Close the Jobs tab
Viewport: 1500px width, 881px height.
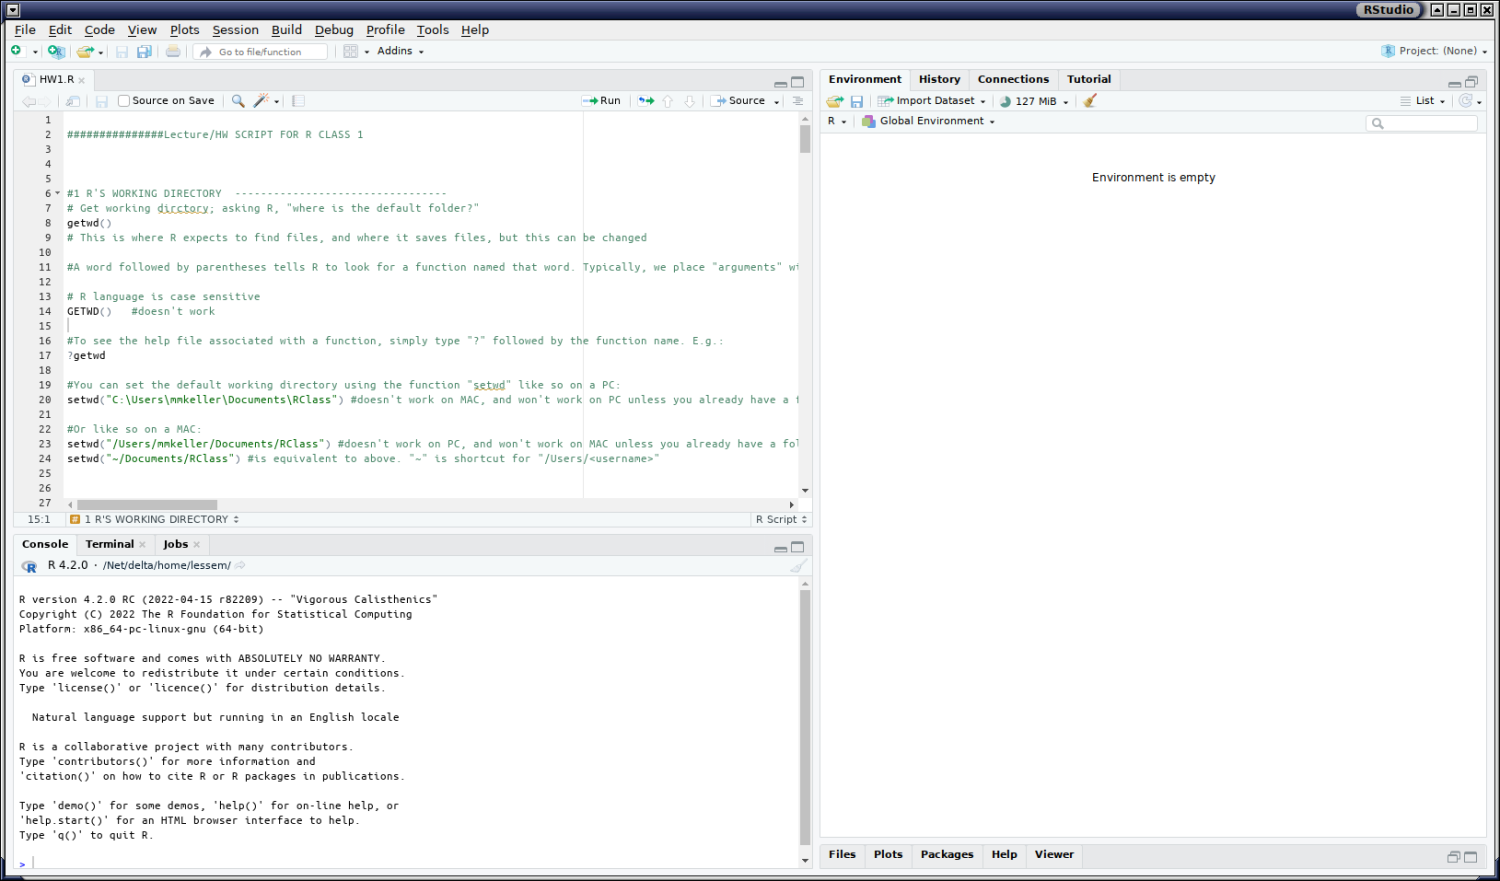pos(197,545)
